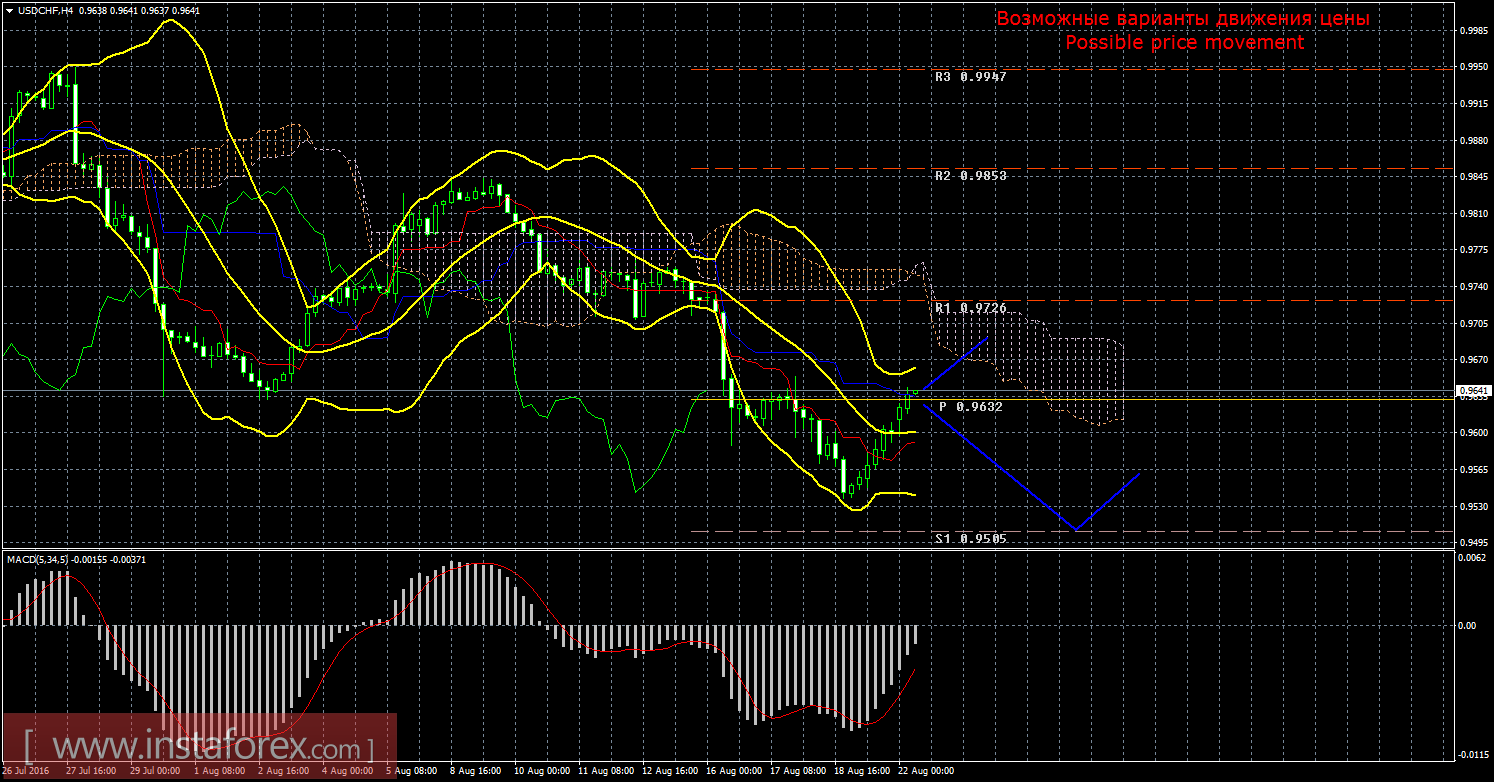1494x782 pixels.
Task: Click the 16 Aug 00:00 time axis label
Action: (x=733, y=771)
